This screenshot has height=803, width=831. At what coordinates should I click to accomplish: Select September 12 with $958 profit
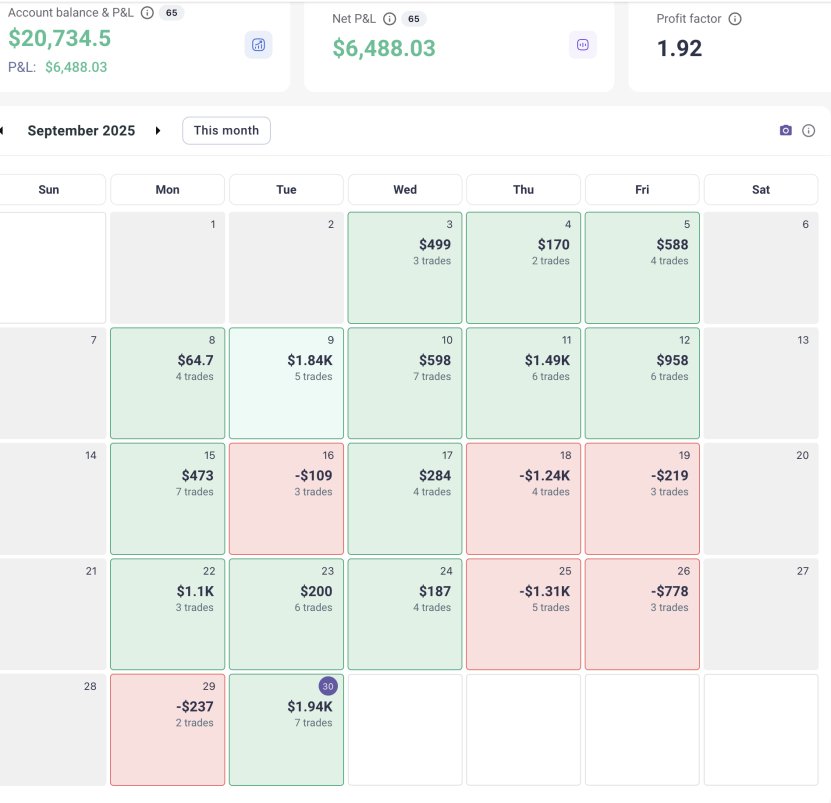coord(641,381)
